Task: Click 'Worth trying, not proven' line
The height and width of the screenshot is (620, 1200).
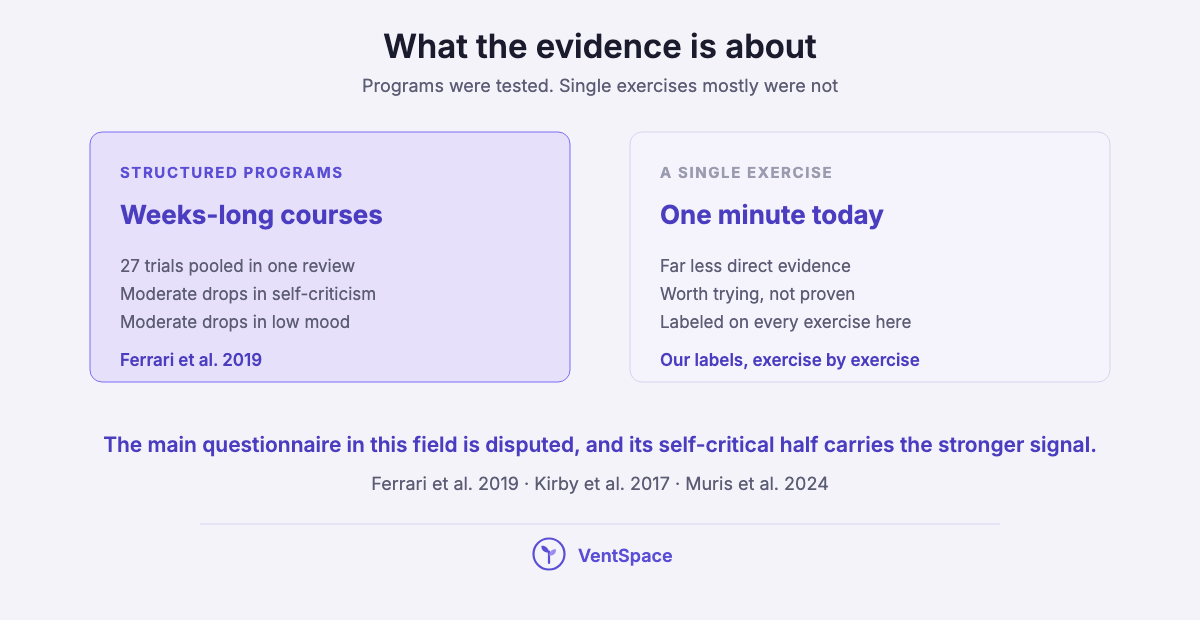Action: 757,294
